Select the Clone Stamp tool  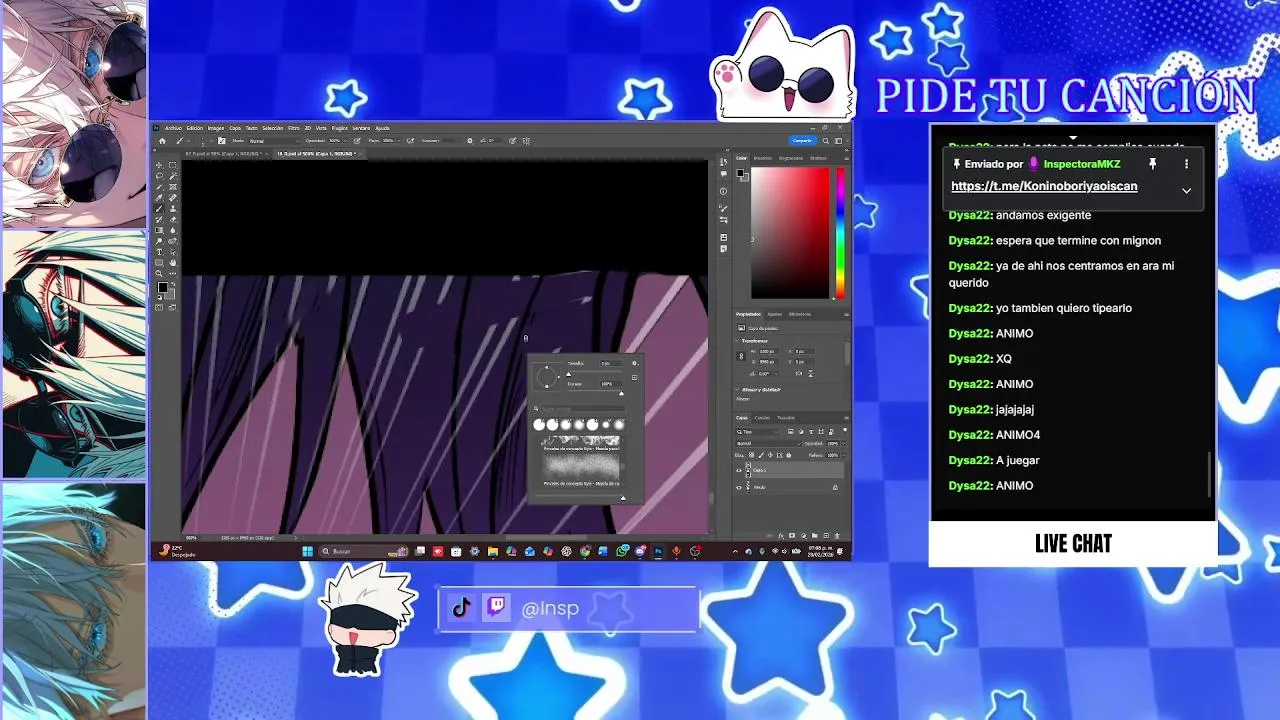tap(172, 208)
